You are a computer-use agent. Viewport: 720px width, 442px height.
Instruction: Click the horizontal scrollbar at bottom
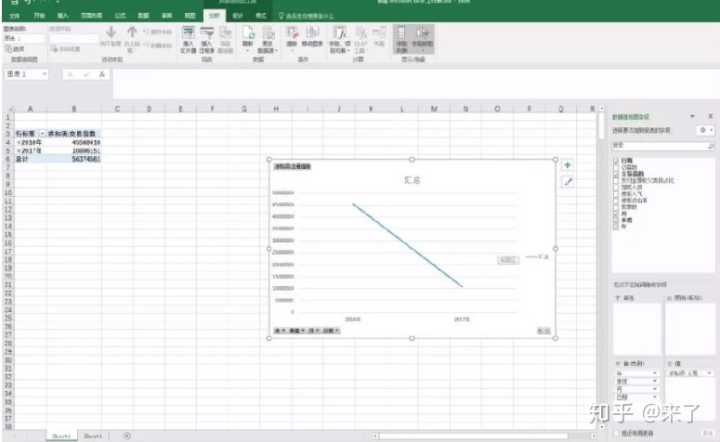click(x=480, y=436)
